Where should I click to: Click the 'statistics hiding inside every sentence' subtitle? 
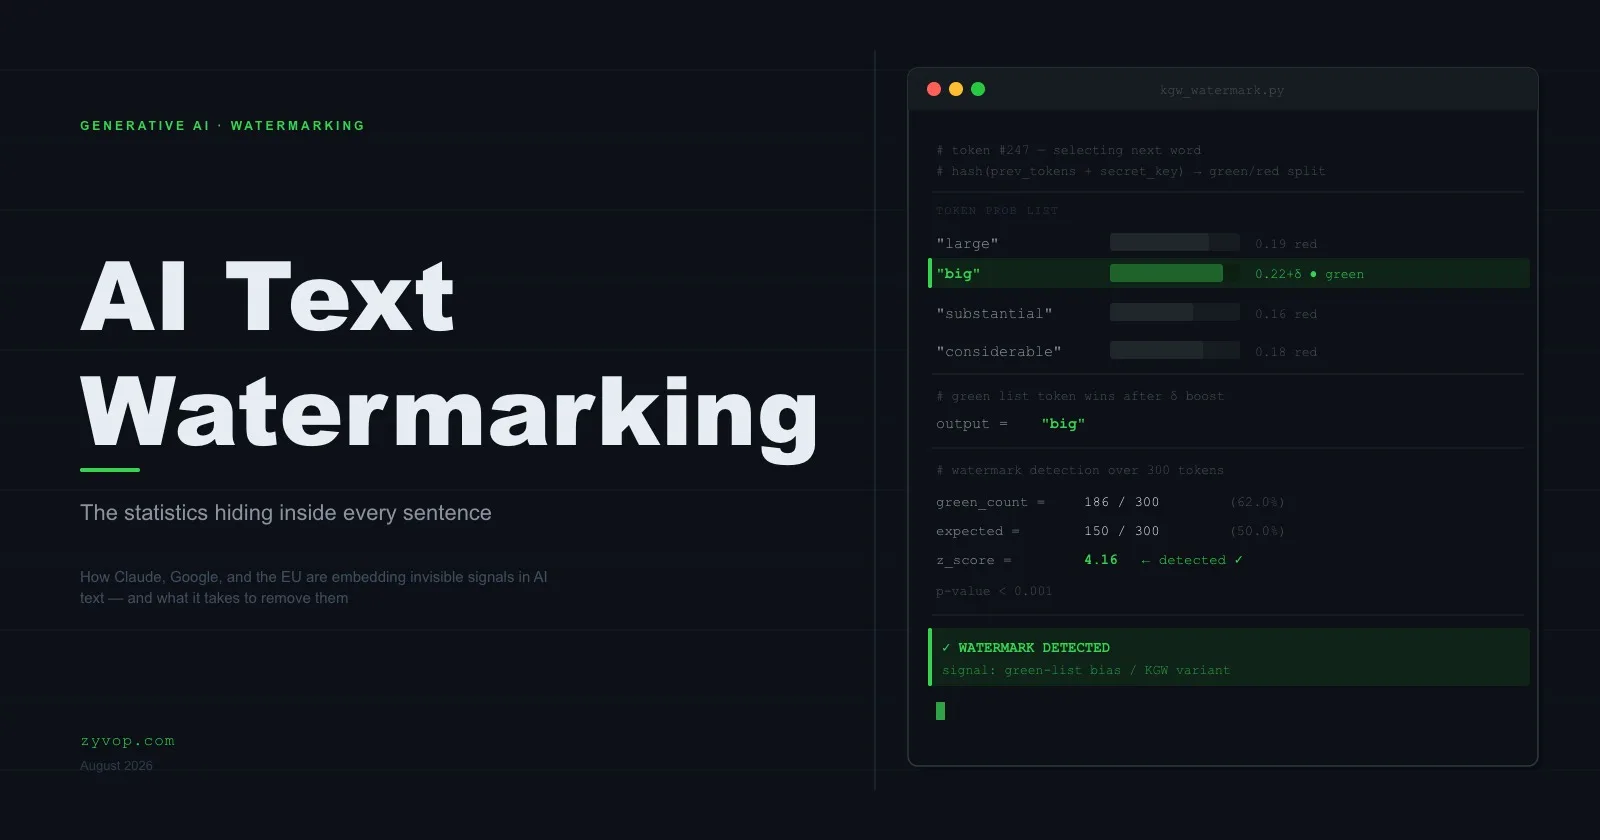[x=286, y=513]
